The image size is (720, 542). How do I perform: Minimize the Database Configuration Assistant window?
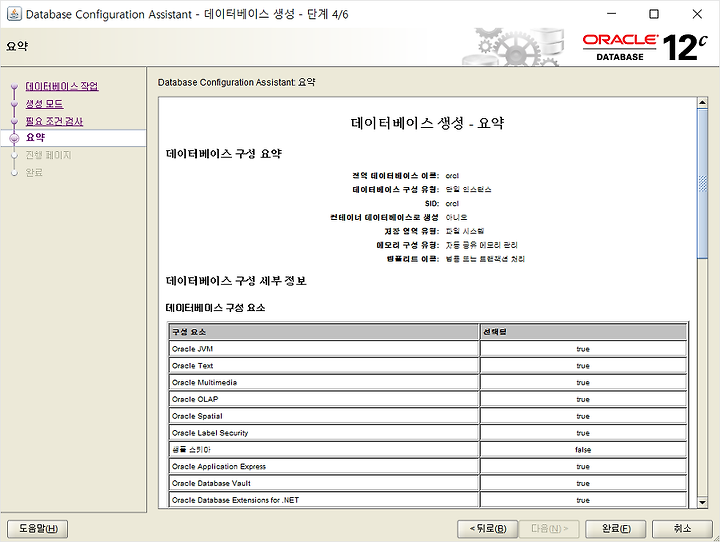pos(612,14)
